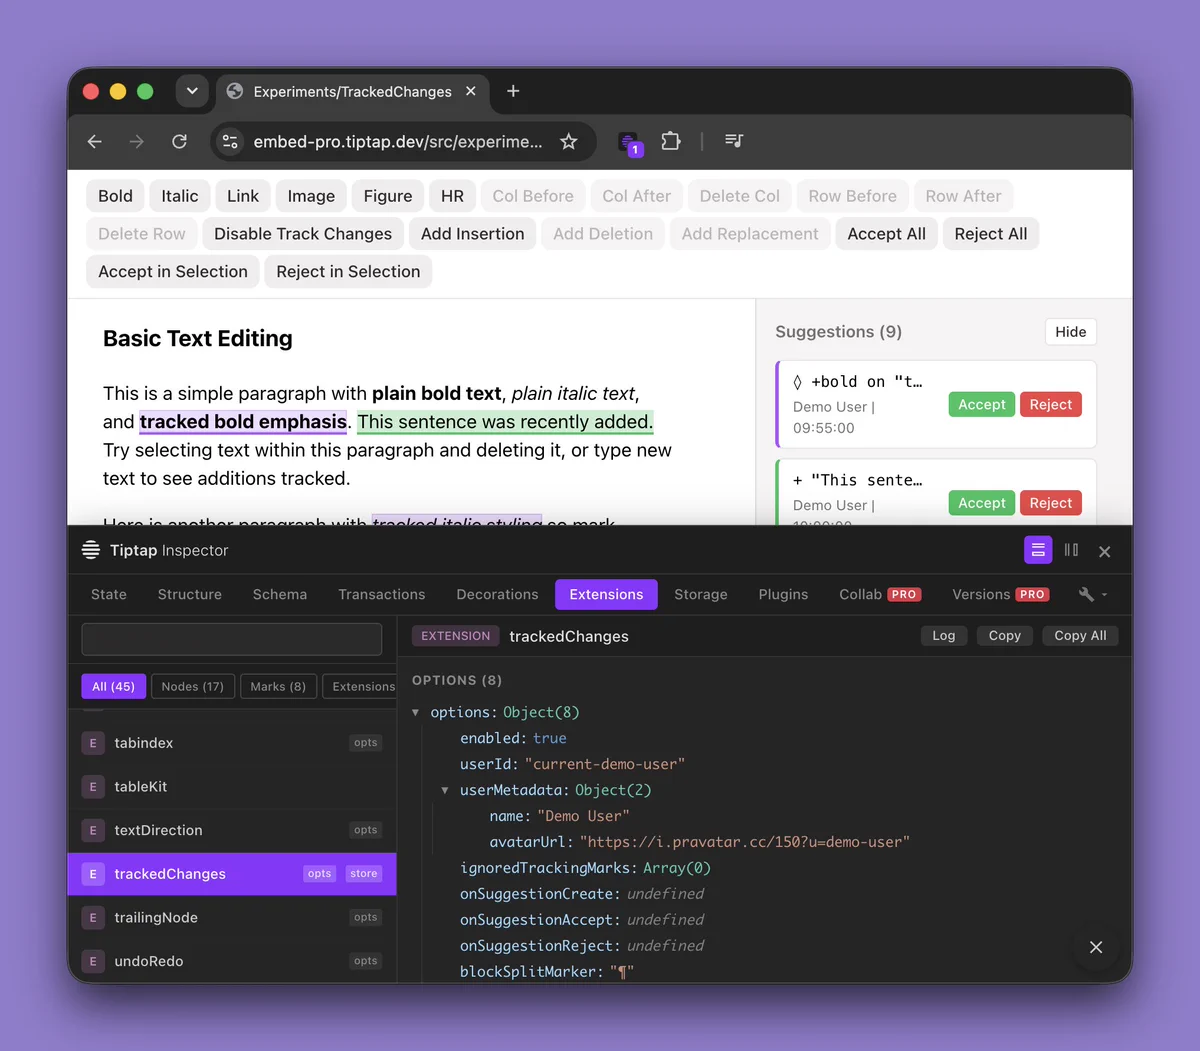This screenshot has width=1200, height=1051.
Task: Focus the extension search field
Action: pyautogui.click(x=232, y=639)
